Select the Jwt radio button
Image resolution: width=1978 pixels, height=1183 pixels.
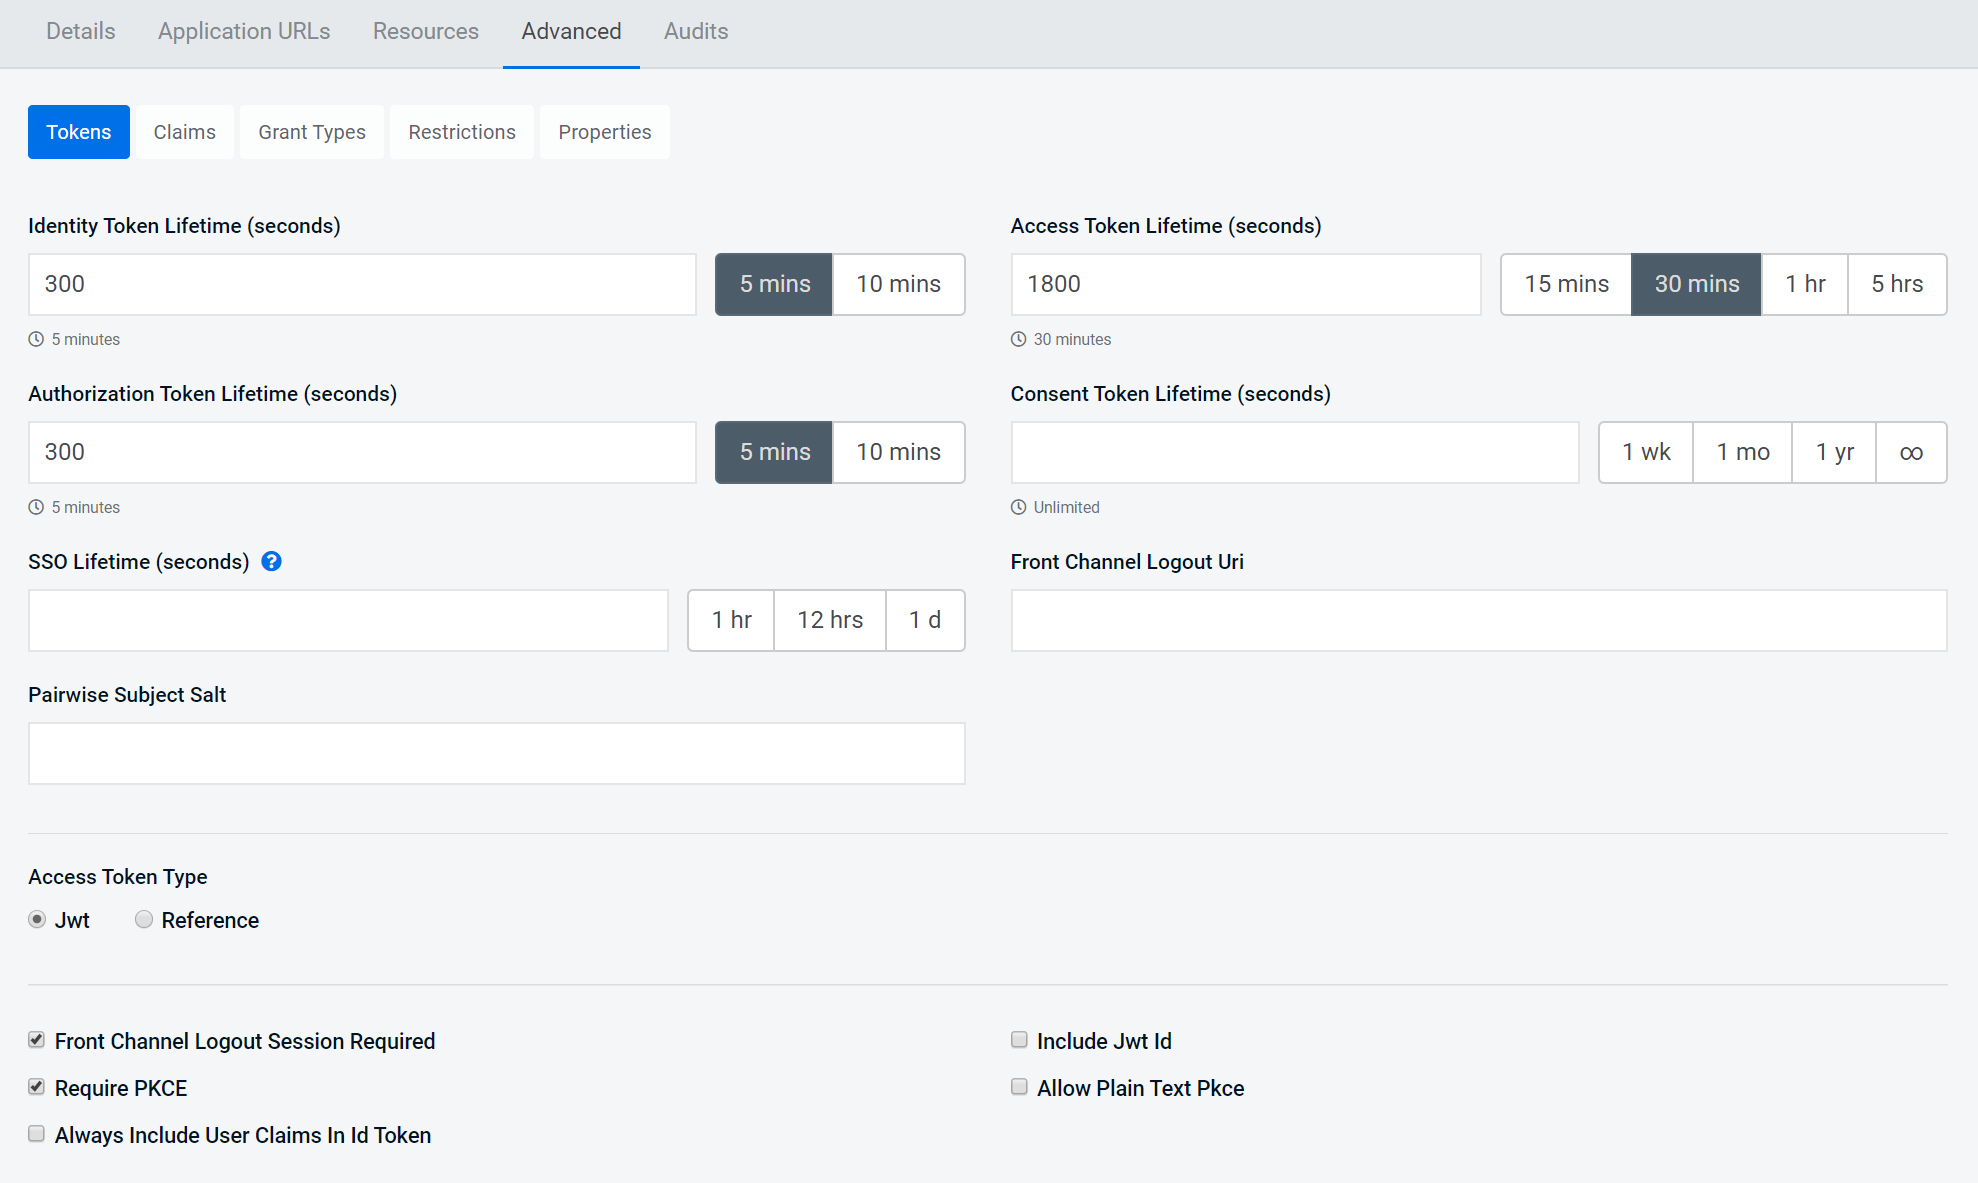(36, 919)
